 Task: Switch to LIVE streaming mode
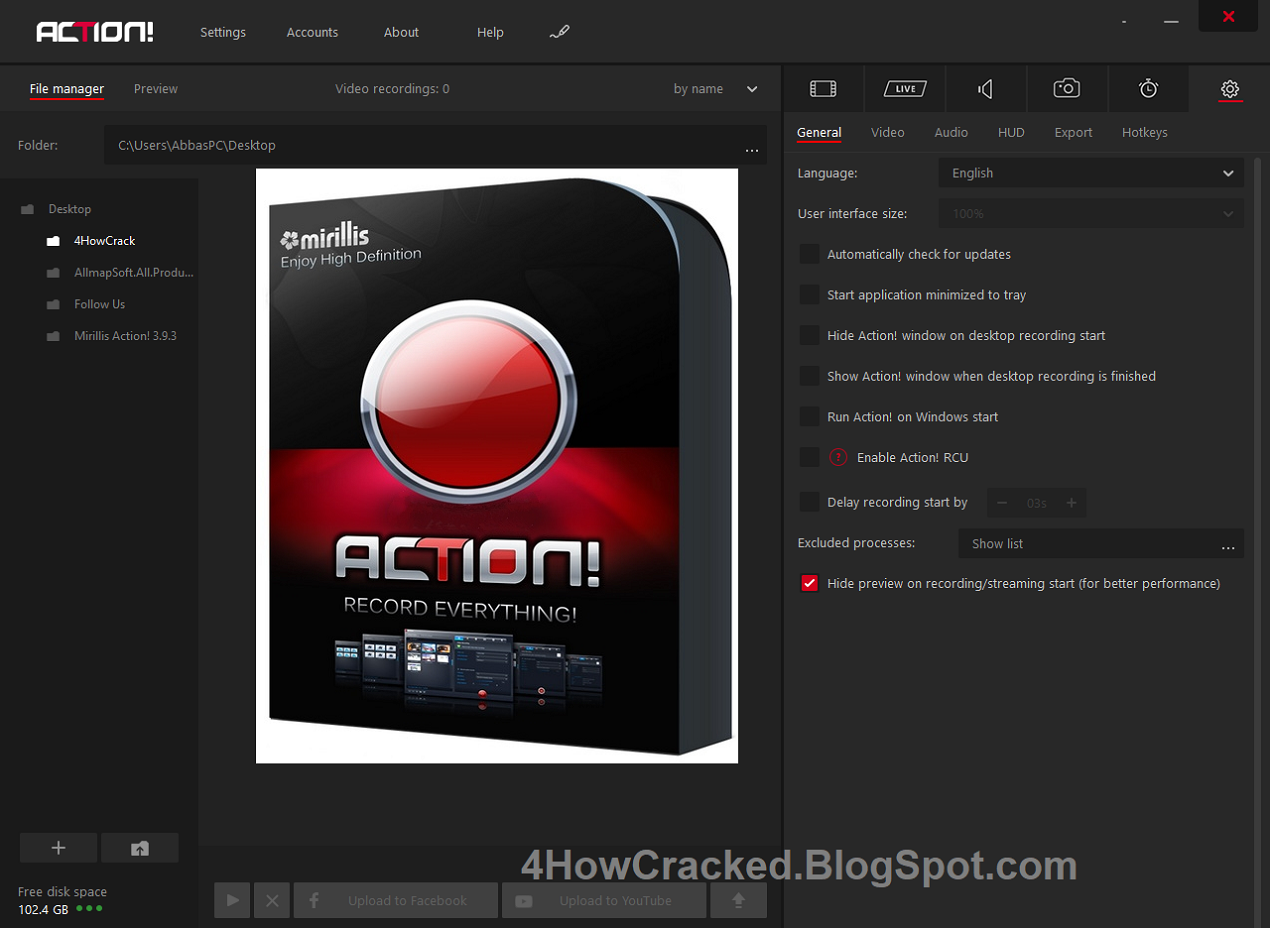[x=905, y=89]
